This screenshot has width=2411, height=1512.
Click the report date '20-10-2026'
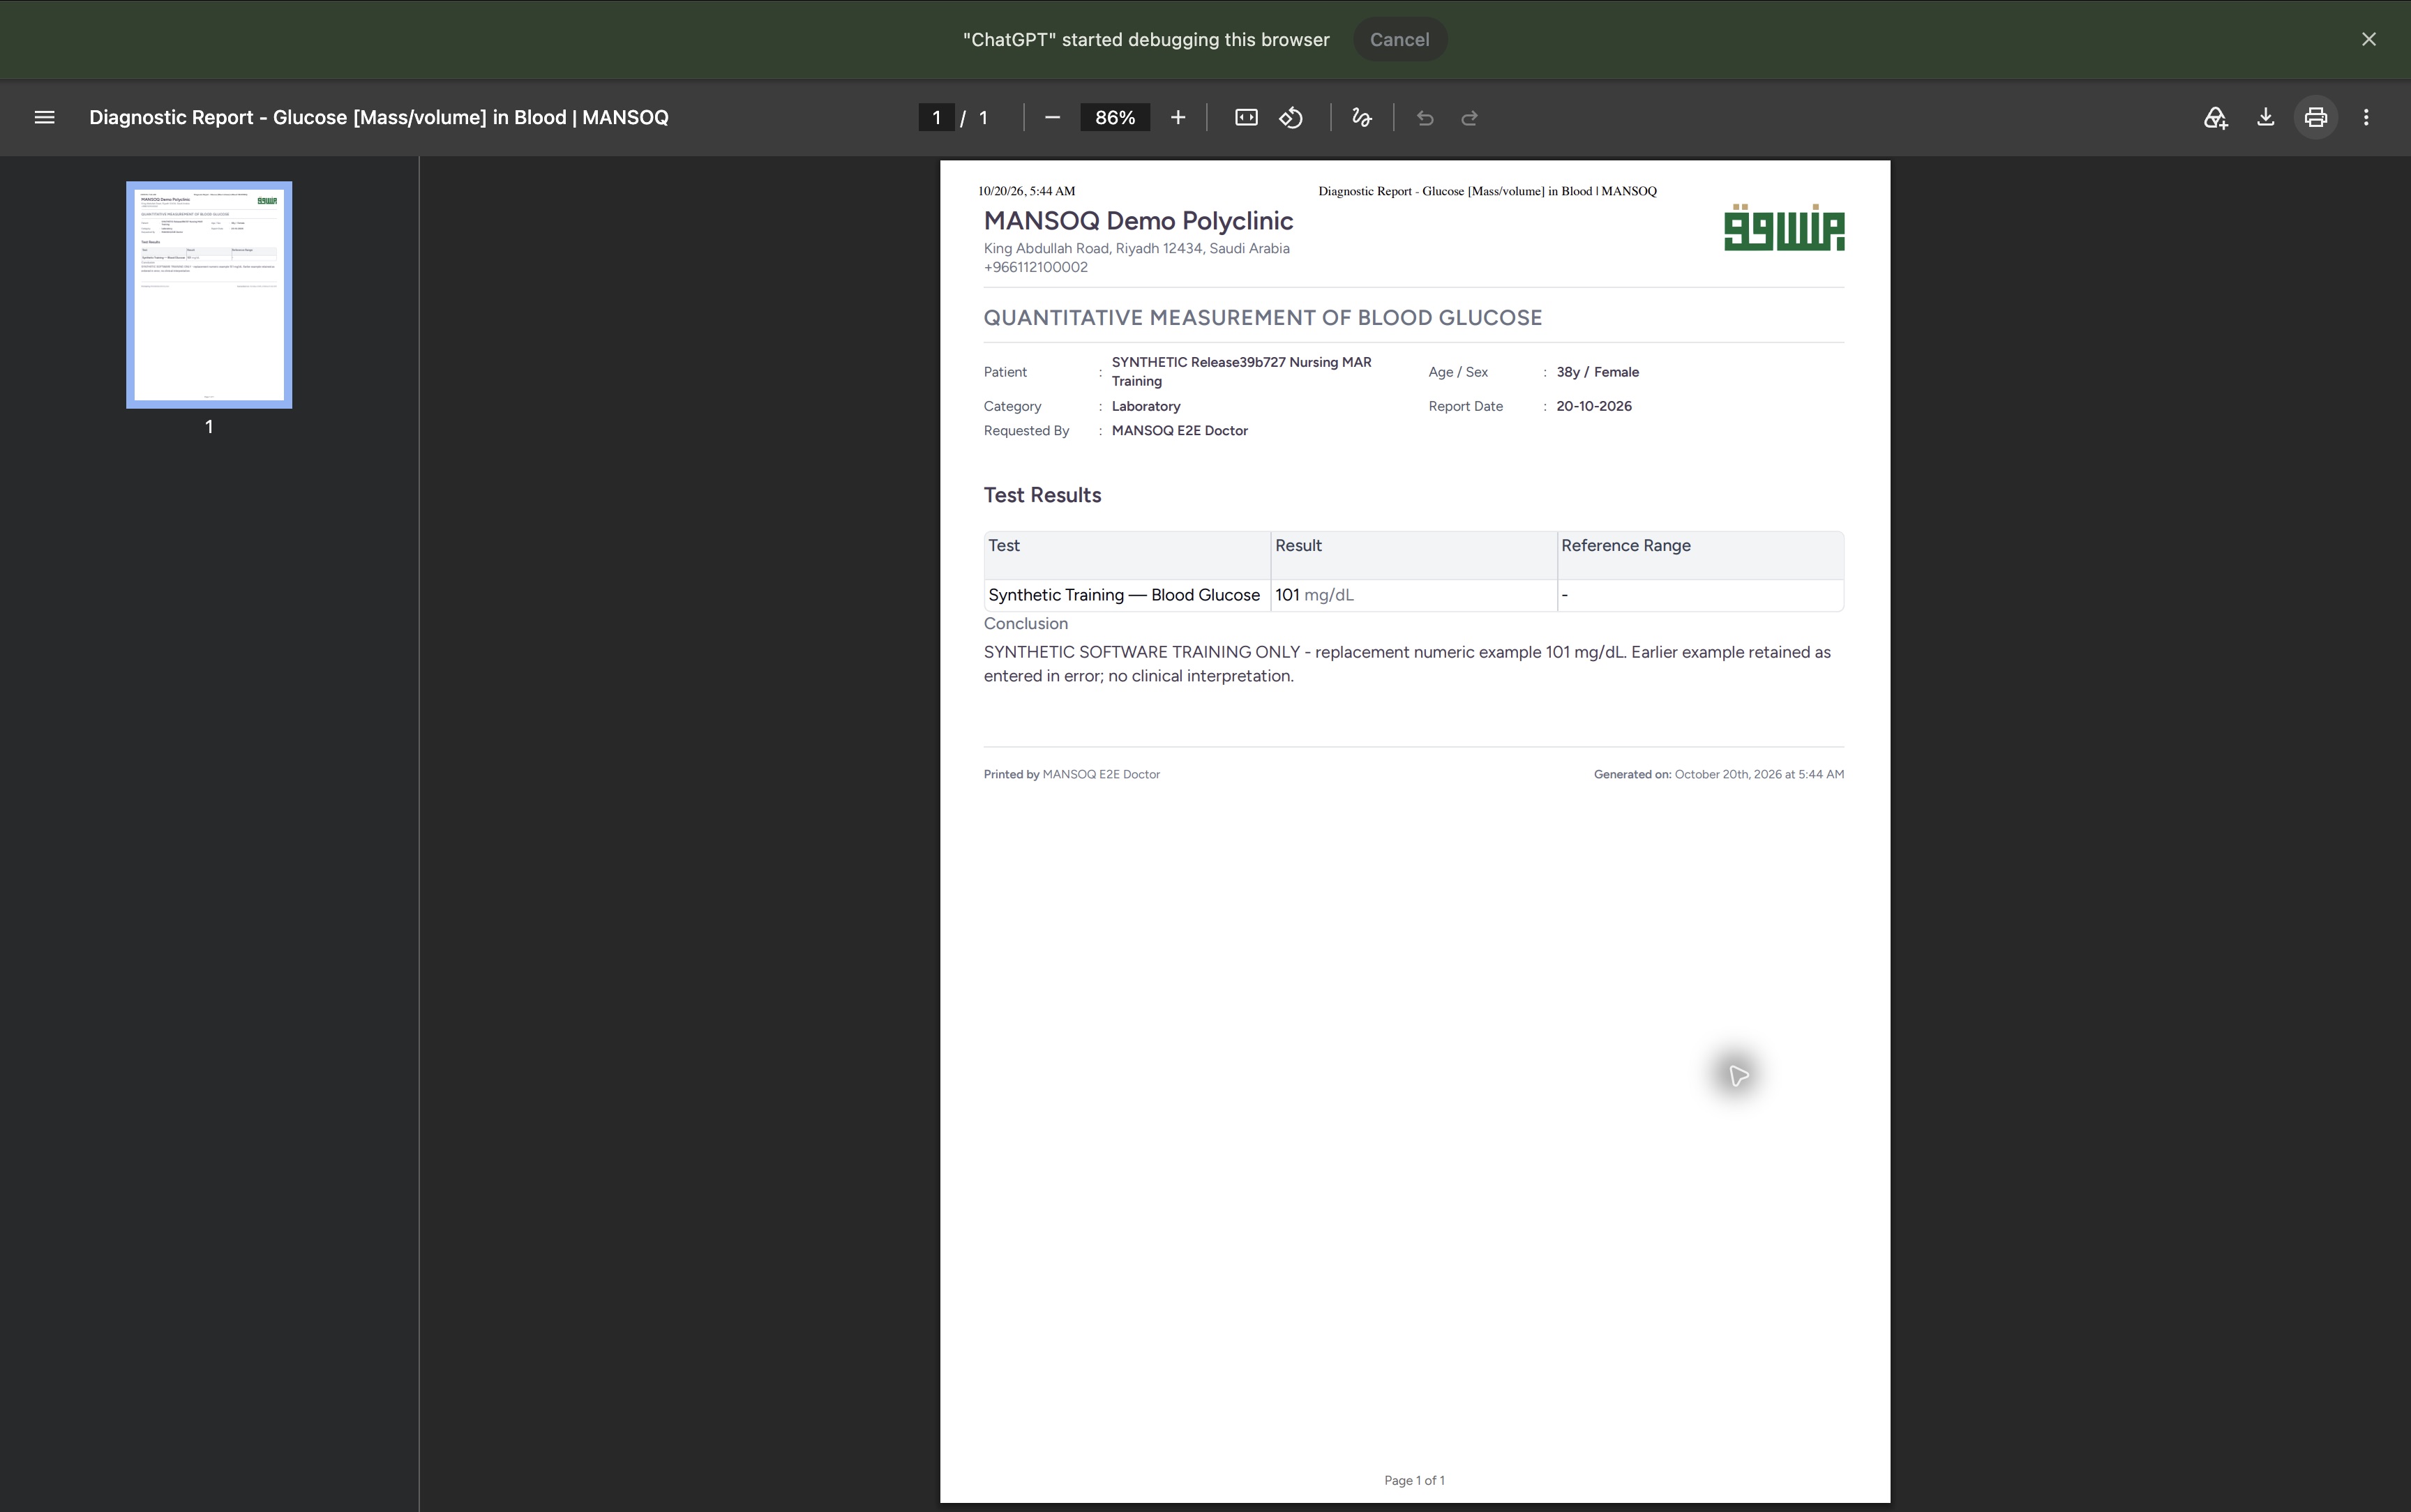(1594, 406)
